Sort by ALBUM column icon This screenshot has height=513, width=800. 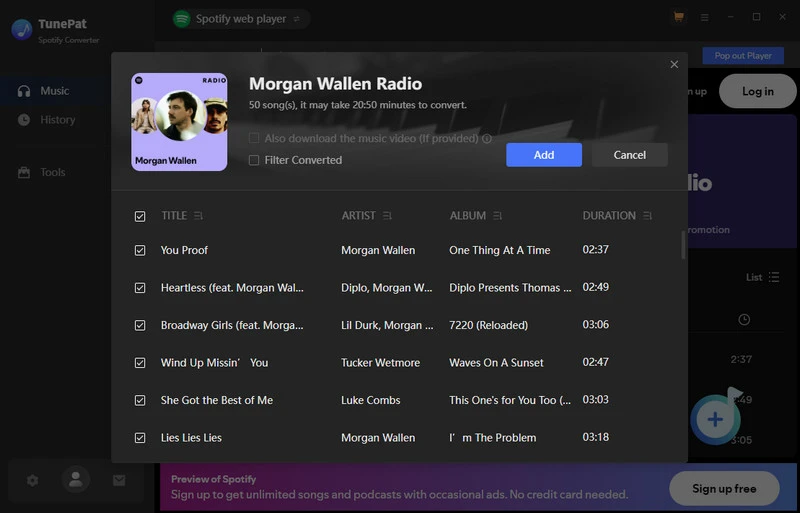(497, 216)
